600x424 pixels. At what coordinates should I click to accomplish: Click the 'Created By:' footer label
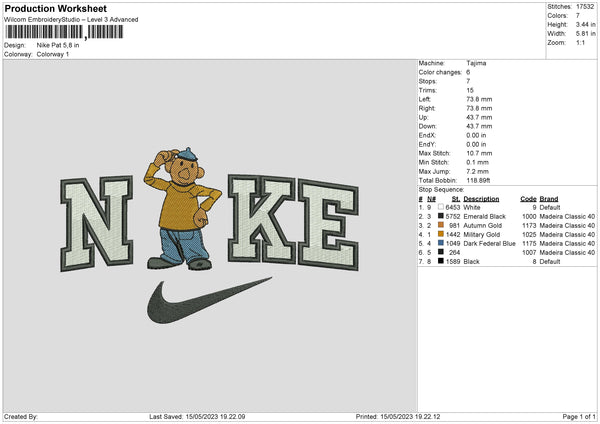pos(21,416)
